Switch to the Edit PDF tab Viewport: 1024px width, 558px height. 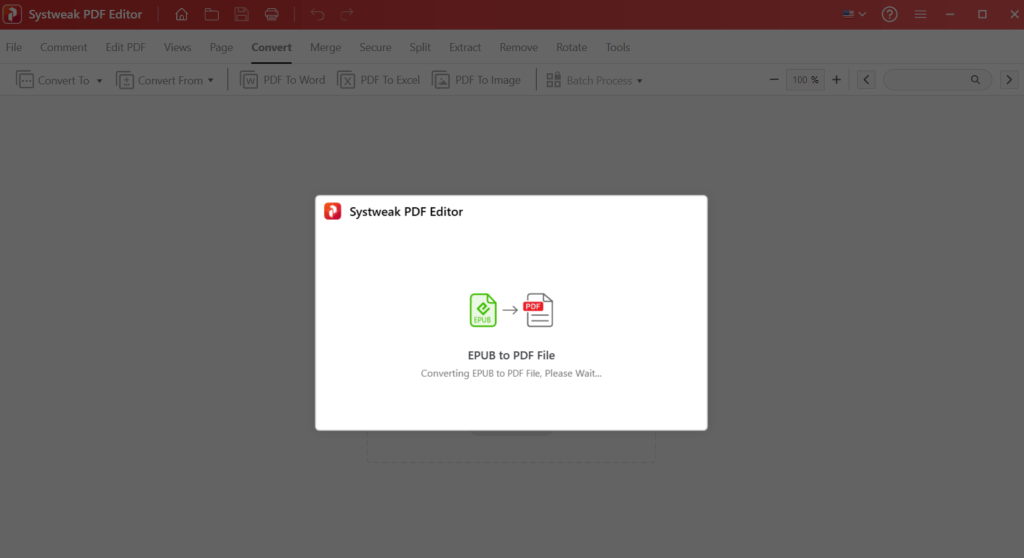click(x=125, y=47)
